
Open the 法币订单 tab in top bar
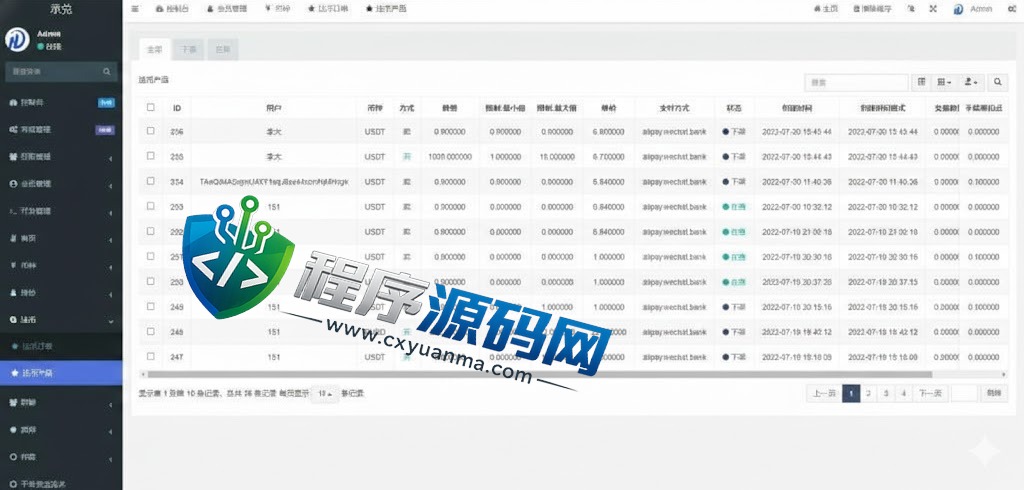point(328,9)
